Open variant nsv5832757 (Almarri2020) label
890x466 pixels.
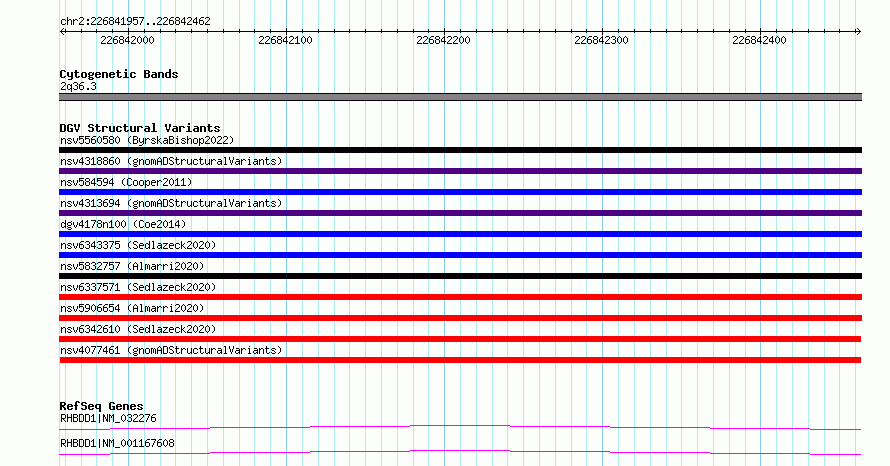click(x=132, y=266)
